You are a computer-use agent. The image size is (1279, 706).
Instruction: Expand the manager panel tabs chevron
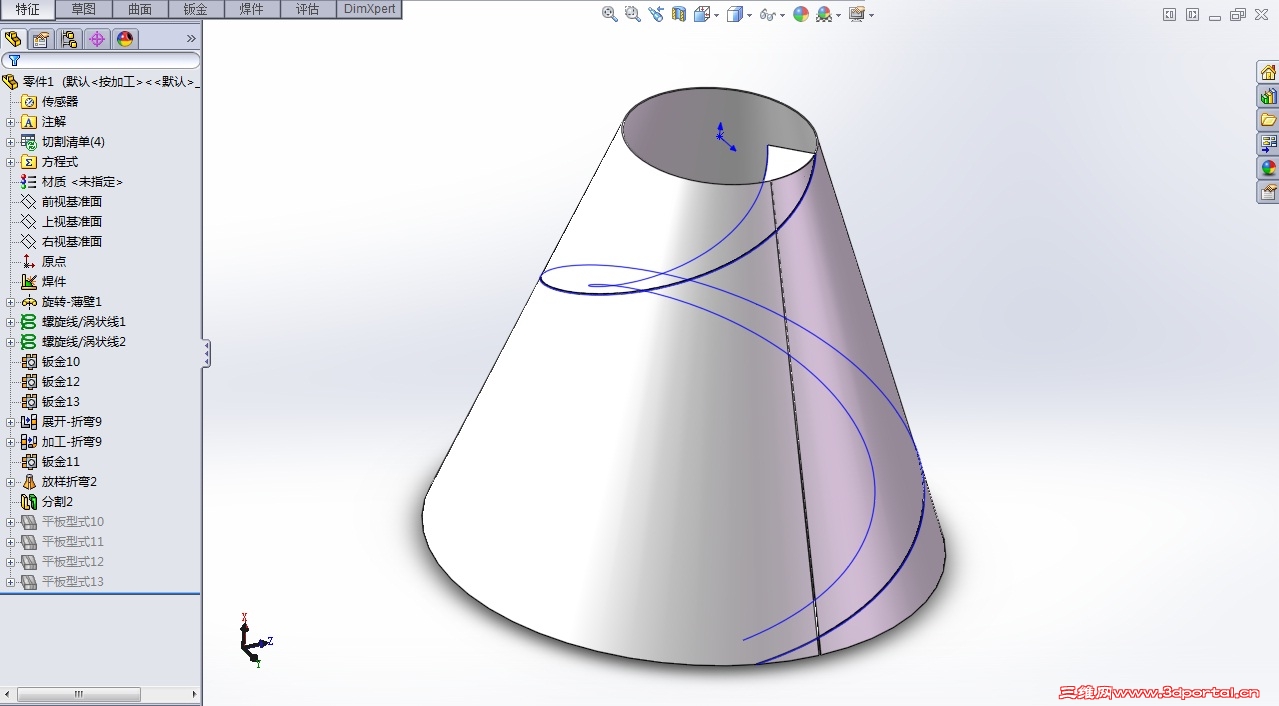(x=191, y=39)
